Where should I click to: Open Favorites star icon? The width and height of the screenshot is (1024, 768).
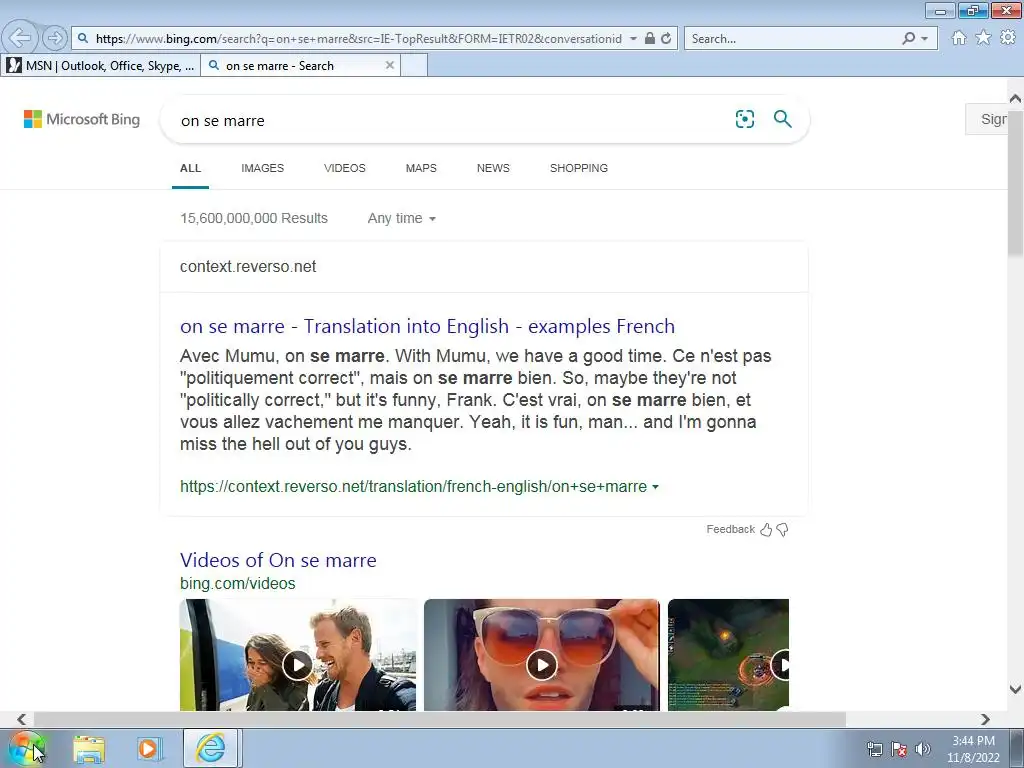tap(983, 38)
